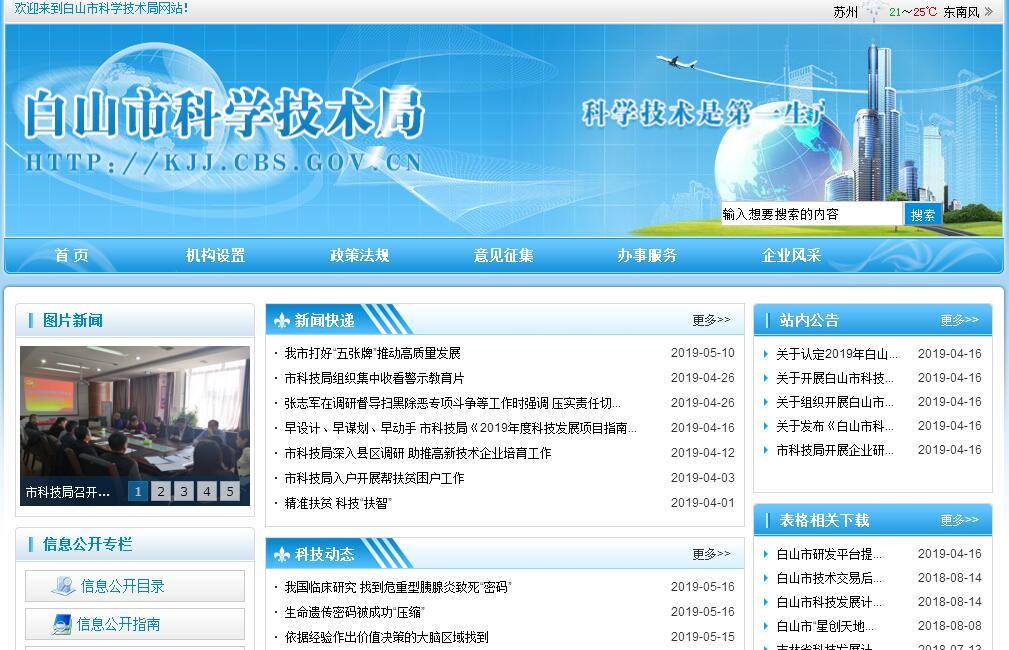Open 更多>> in the 表格相关下载 section
The image size is (1009, 650).
click(x=959, y=520)
